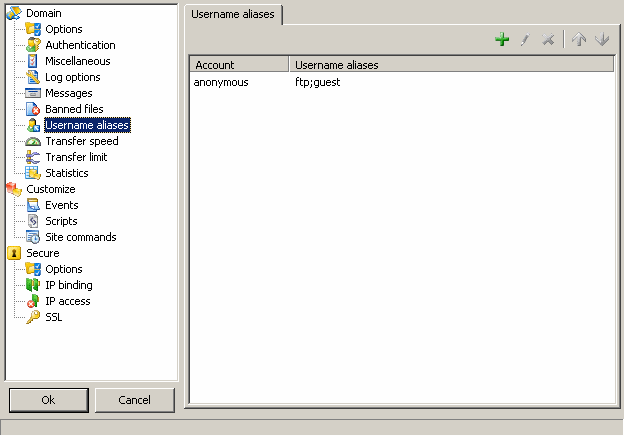Click the Secure padlock icon

14,253
